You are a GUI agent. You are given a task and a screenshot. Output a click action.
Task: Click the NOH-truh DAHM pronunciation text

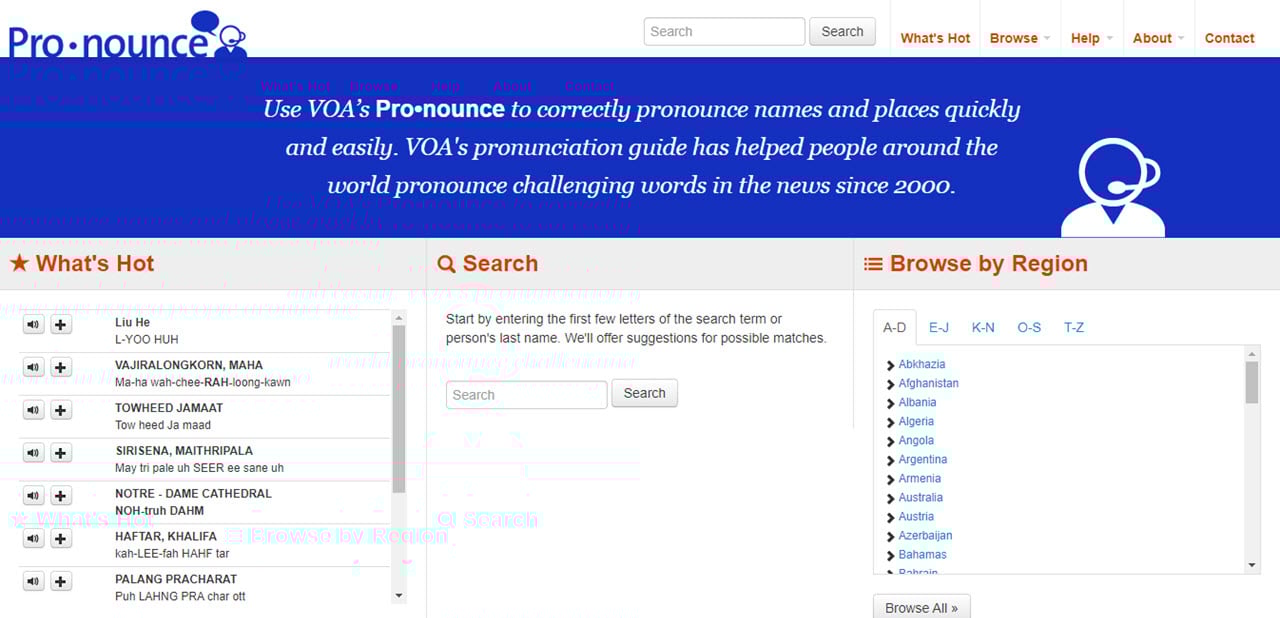[x=159, y=510]
